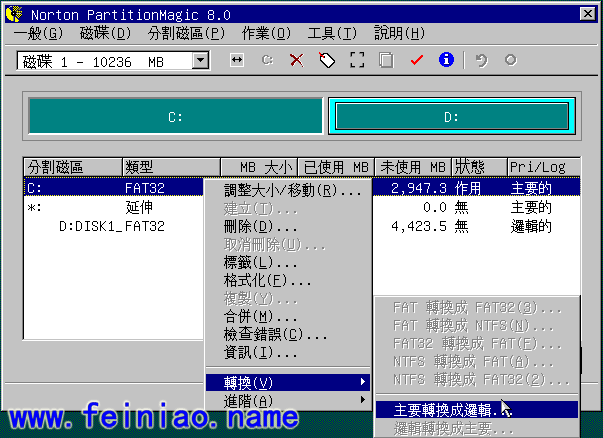The height and width of the screenshot is (438, 603).
Task: Click the label tag toolbar icon
Action: (x=326, y=60)
